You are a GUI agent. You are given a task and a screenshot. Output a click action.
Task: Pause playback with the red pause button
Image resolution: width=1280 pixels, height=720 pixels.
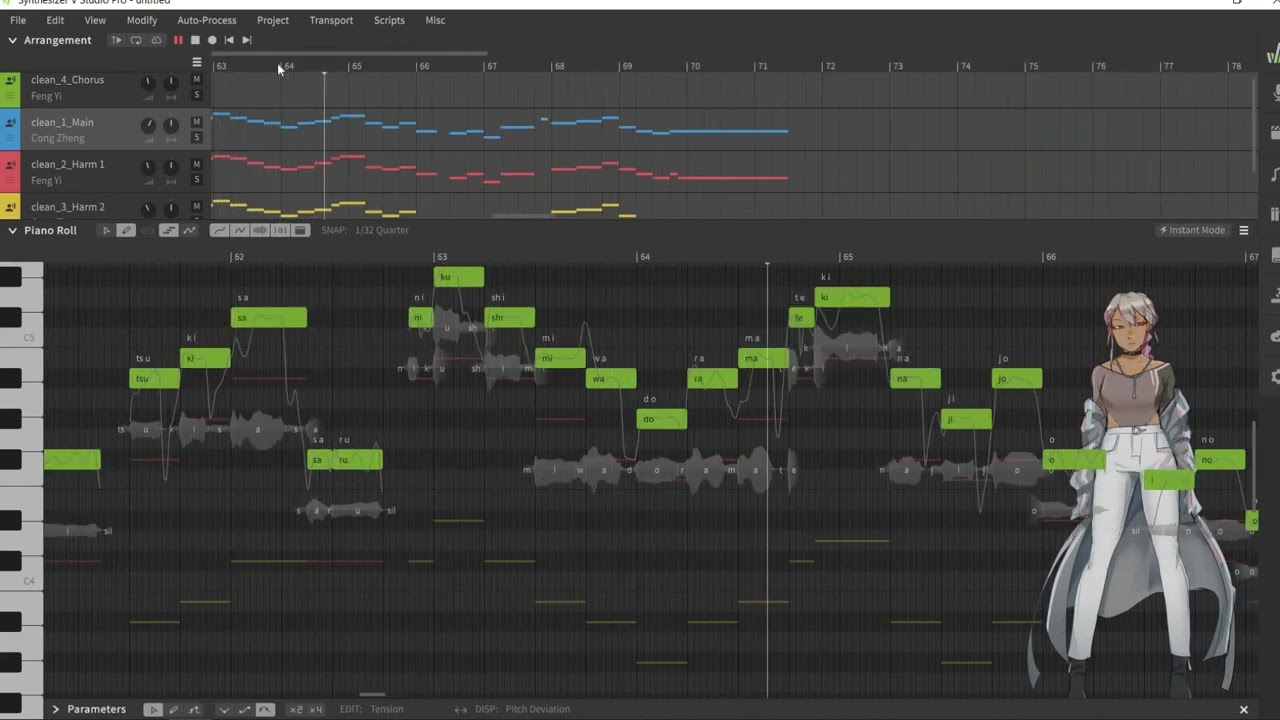pyautogui.click(x=178, y=40)
